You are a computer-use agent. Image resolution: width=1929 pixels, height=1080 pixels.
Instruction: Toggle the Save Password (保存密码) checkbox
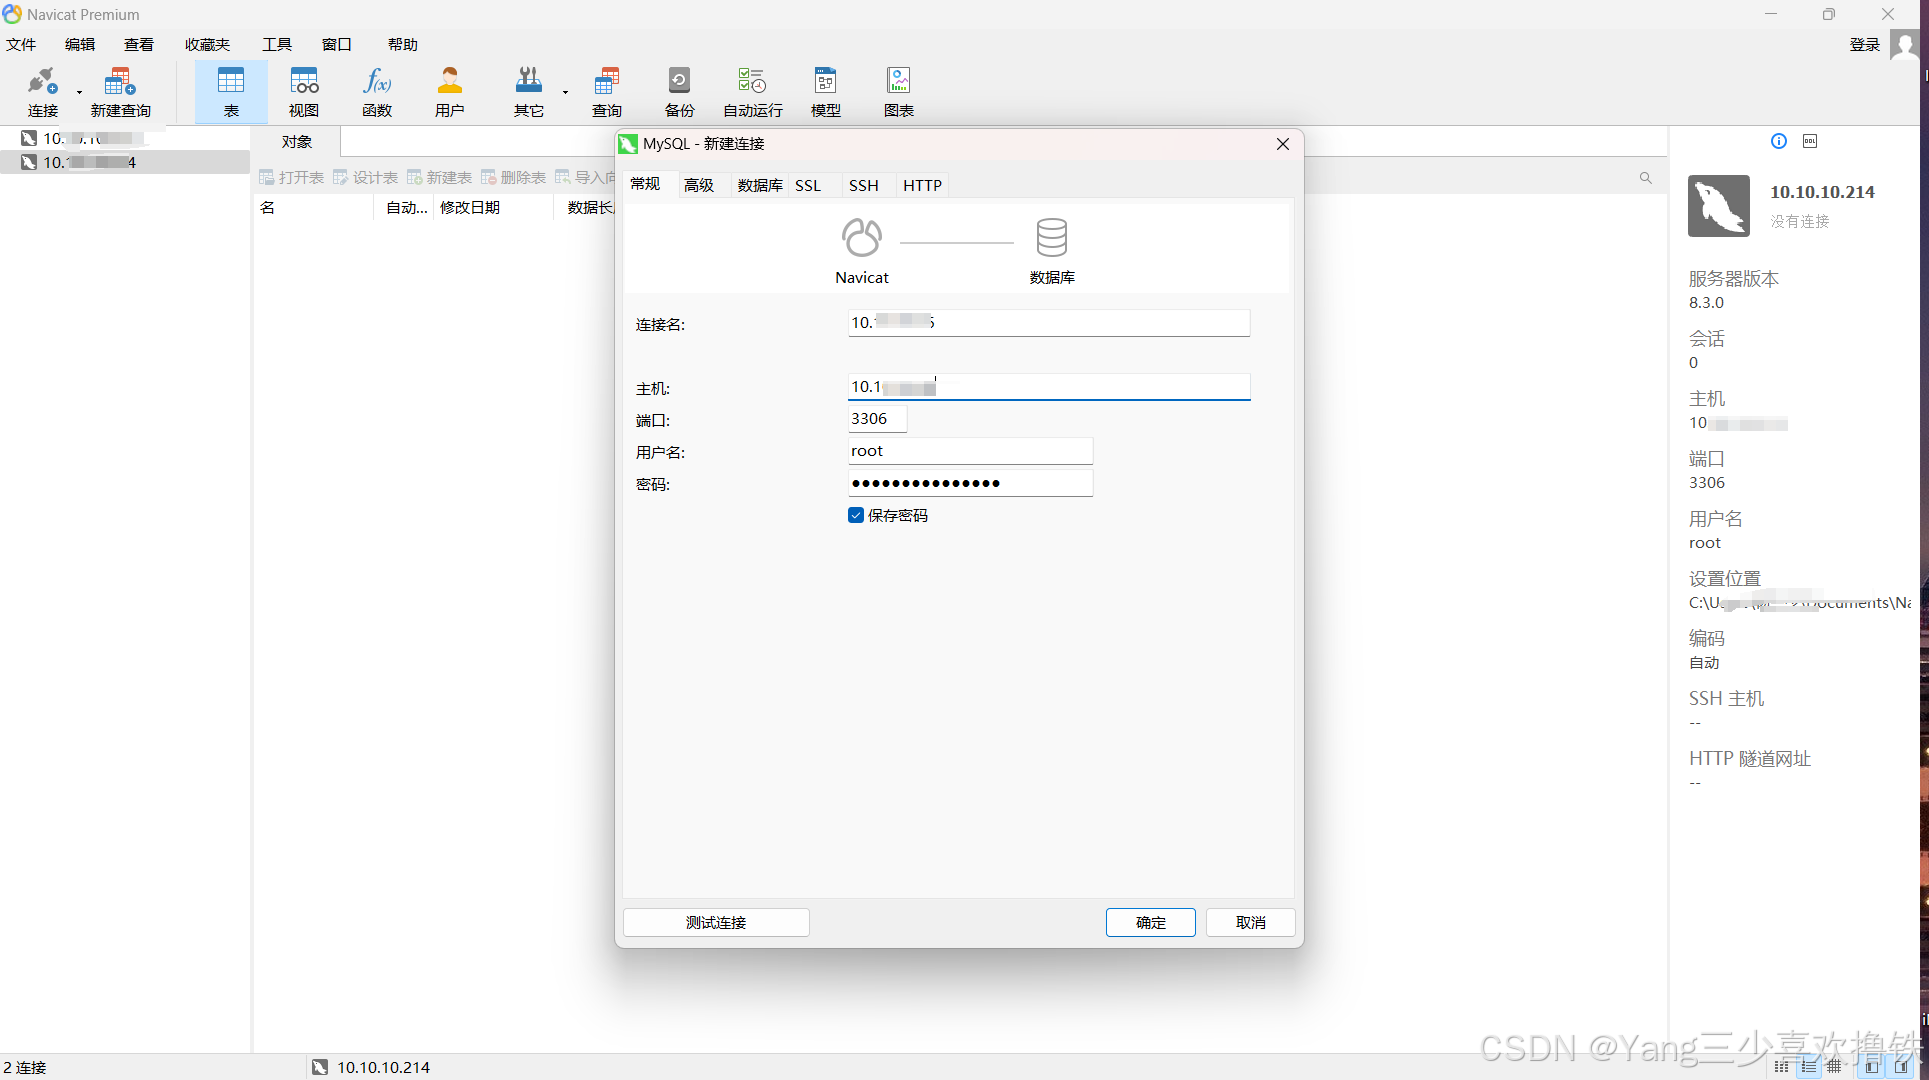pyautogui.click(x=856, y=515)
